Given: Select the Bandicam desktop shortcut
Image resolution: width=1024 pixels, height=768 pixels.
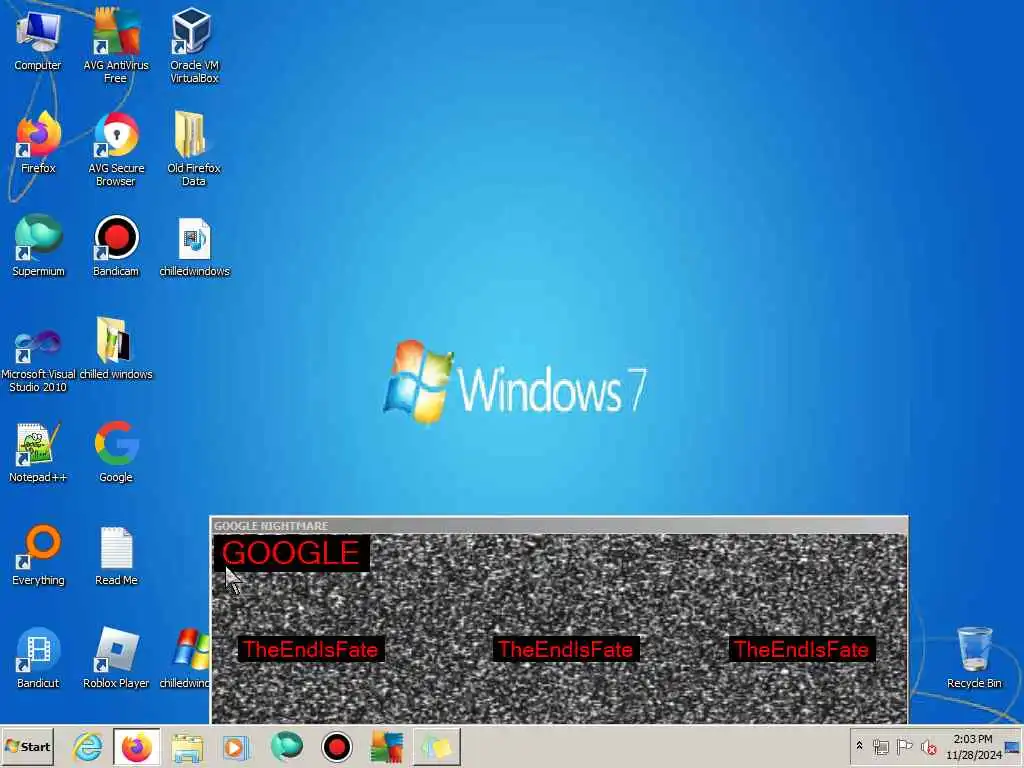Looking at the screenshot, I should (116, 246).
